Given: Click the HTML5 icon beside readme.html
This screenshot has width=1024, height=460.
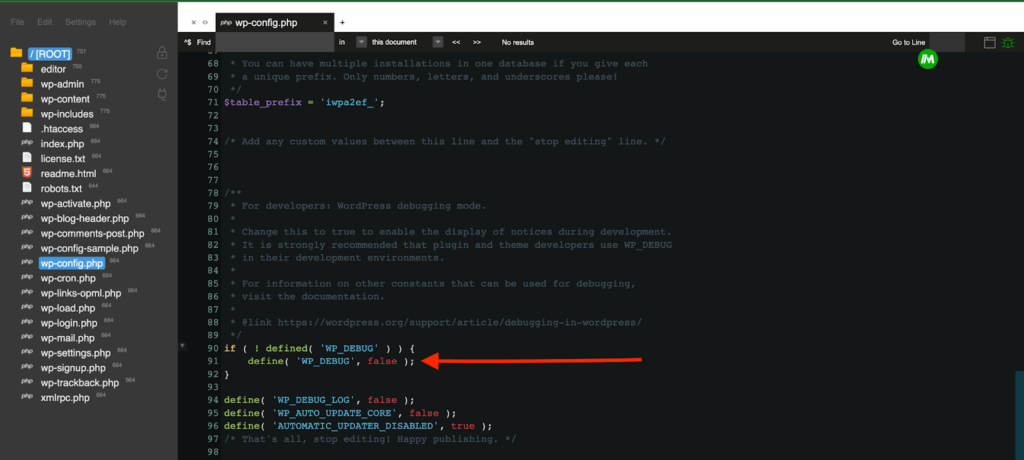Looking at the screenshot, I should click(x=27, y=173).
